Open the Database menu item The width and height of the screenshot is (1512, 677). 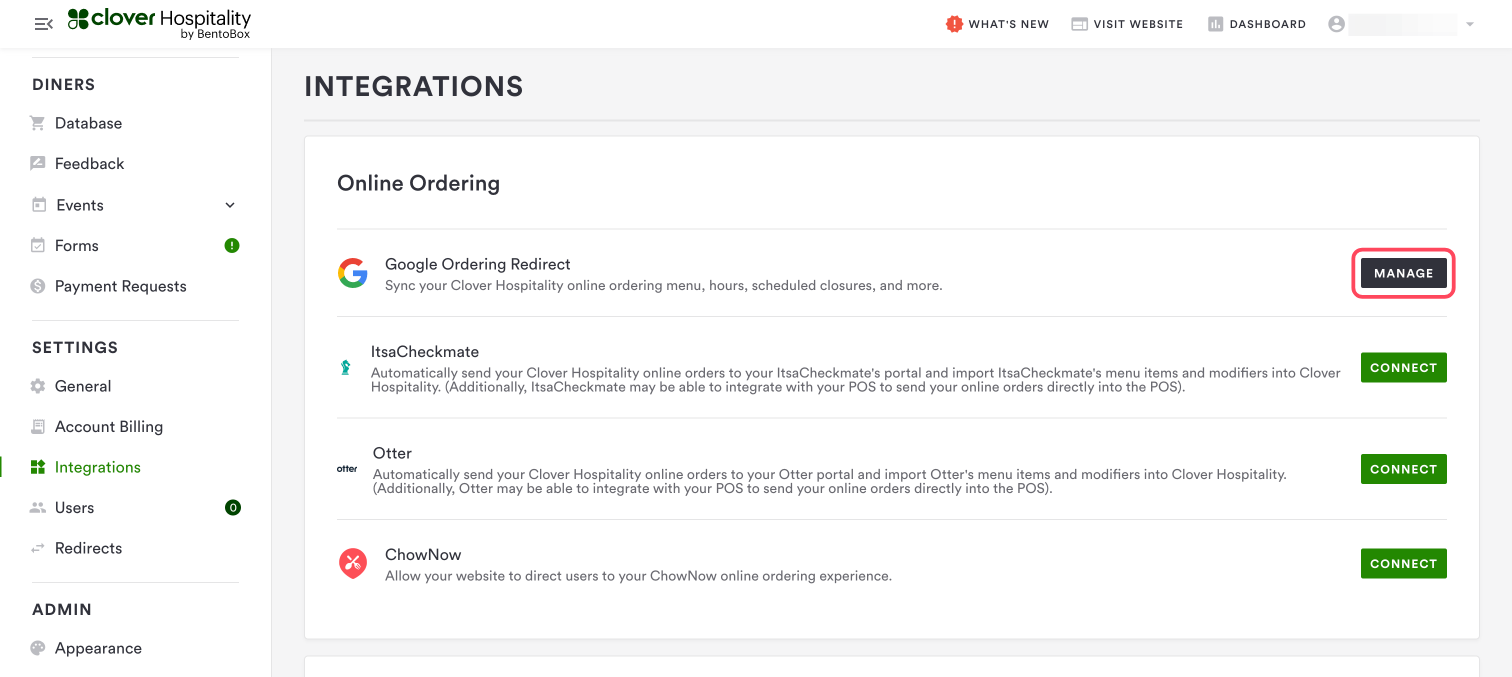click(88, 123)
